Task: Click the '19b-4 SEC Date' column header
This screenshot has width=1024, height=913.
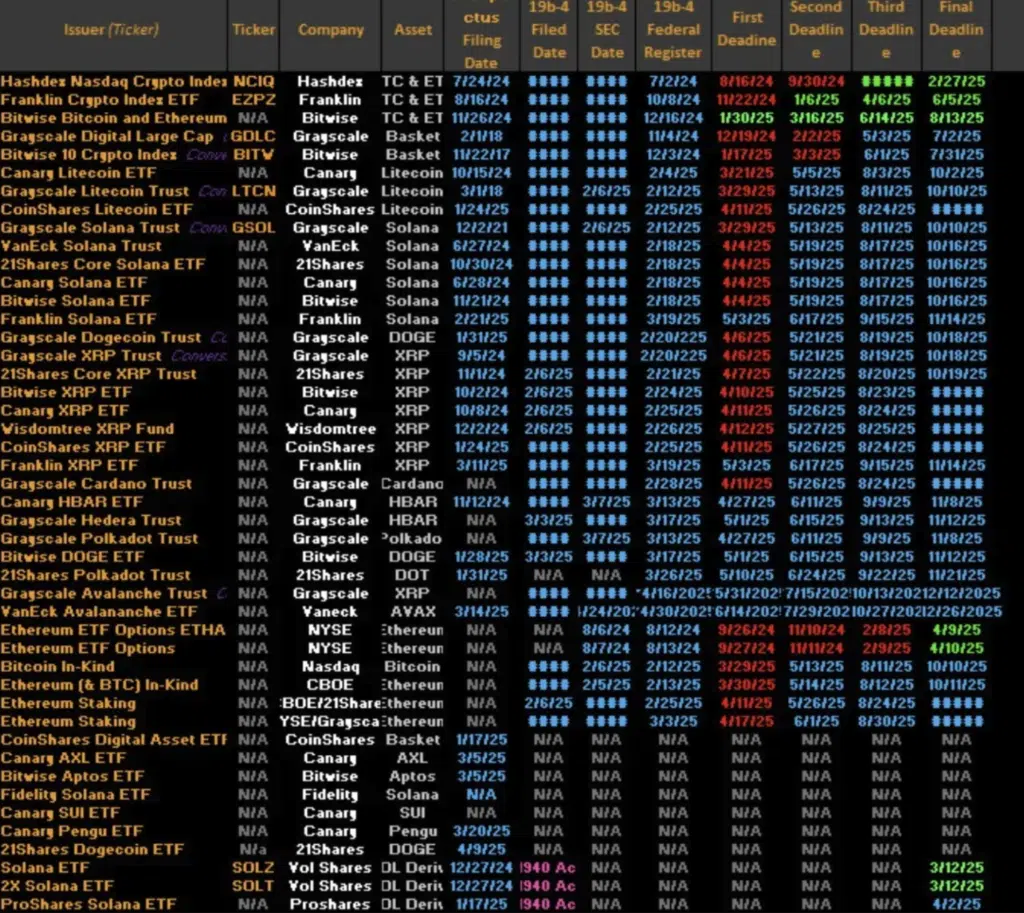Action: point(607,29)
